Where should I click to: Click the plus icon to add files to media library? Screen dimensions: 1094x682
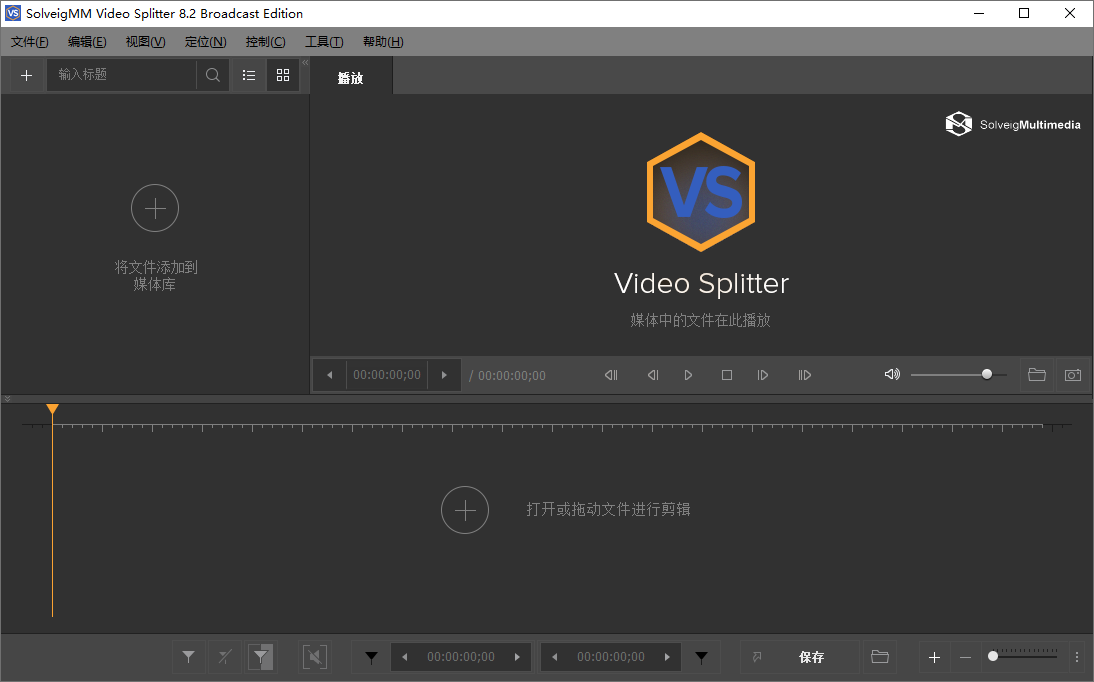coord(26,74)
